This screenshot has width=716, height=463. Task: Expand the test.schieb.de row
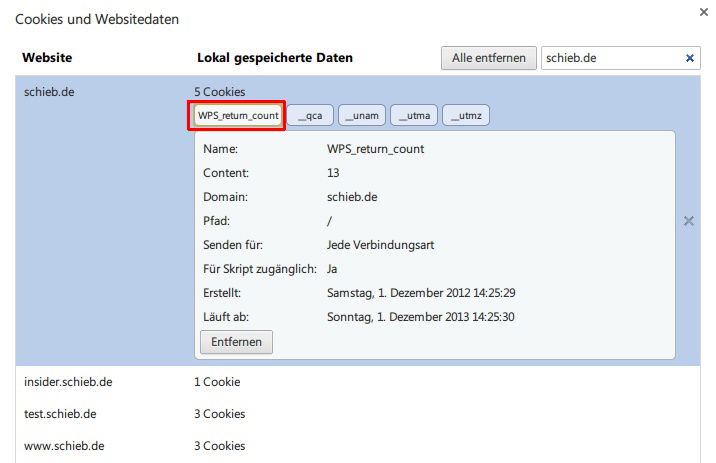pos(358,414)
